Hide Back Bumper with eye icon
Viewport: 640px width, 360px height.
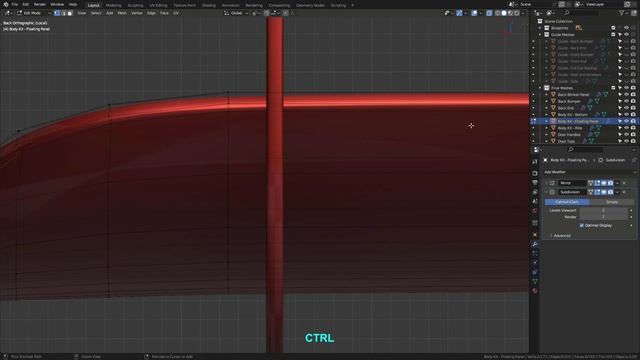pos(627,101)
